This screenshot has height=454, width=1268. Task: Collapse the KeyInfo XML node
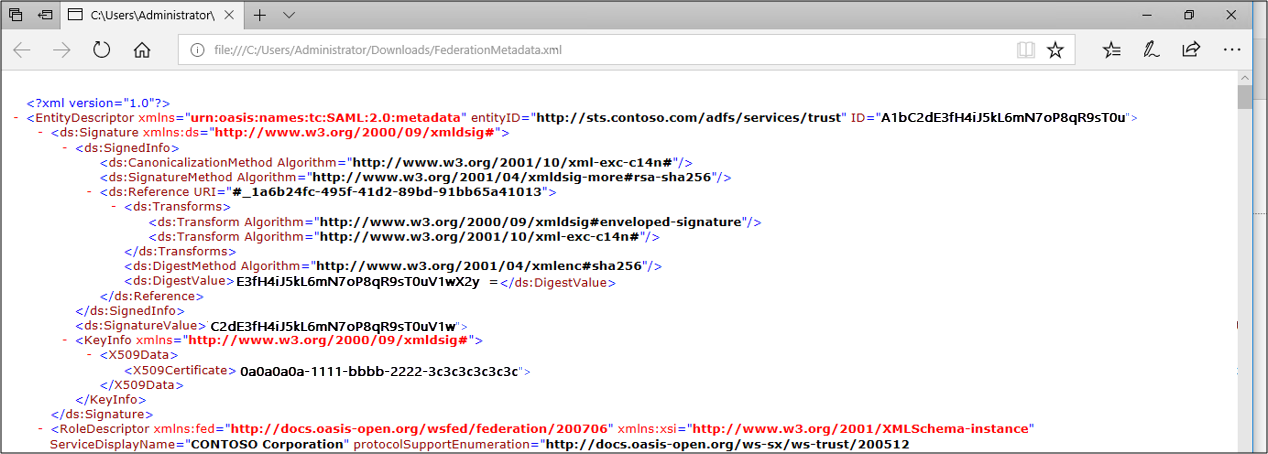pyautogui.click(x=65, y=341)
